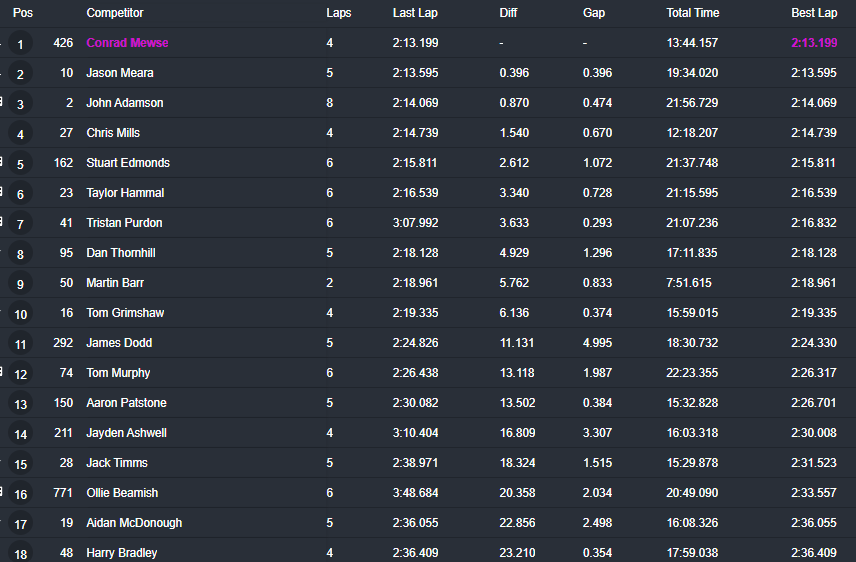
Task: Open competitor Conrad Mewse's details
Action: click(x=127, y=43)
